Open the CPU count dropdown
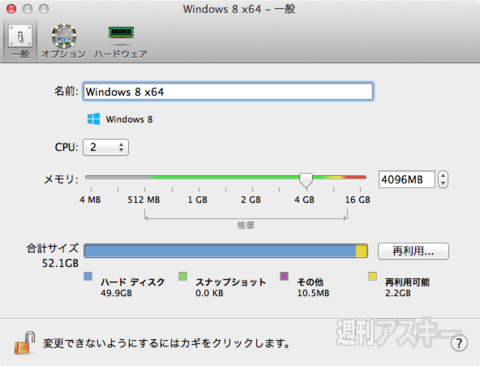The width and height of the screenshot is (480, 366). pos(106,147)
